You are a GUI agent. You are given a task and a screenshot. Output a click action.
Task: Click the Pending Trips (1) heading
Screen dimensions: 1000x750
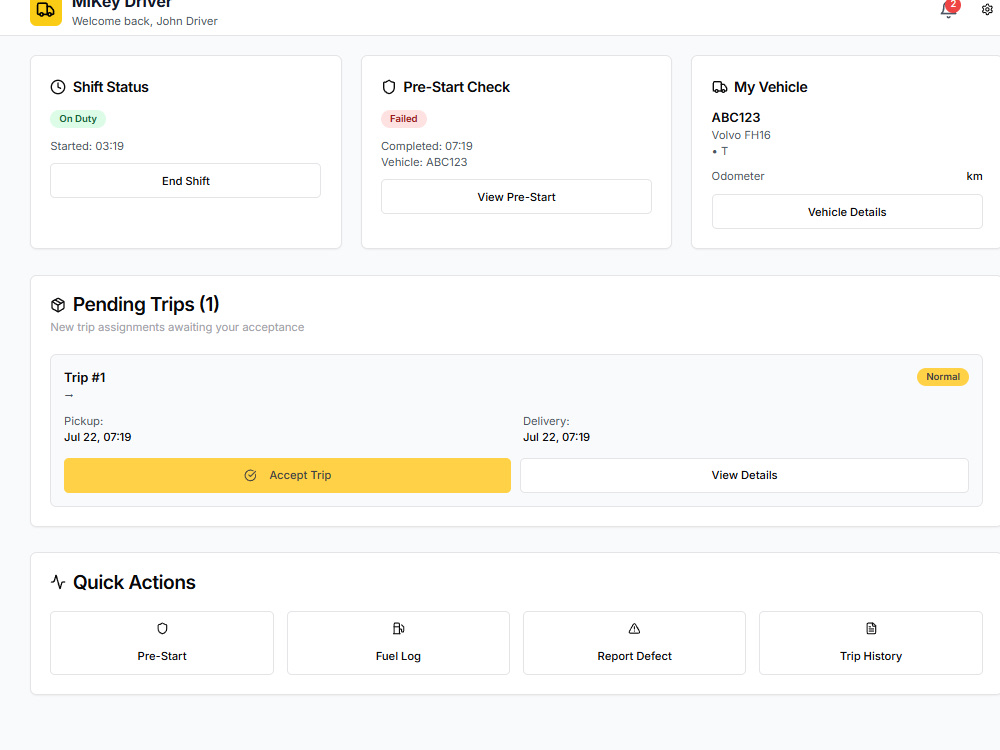(x=146, y=305)
